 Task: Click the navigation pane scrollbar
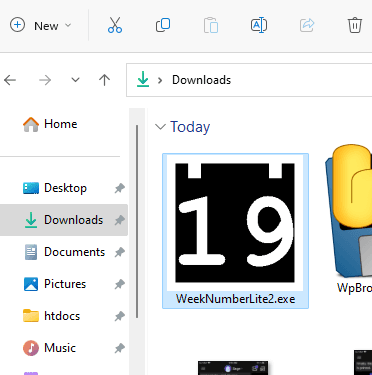[x=137, y=222]
